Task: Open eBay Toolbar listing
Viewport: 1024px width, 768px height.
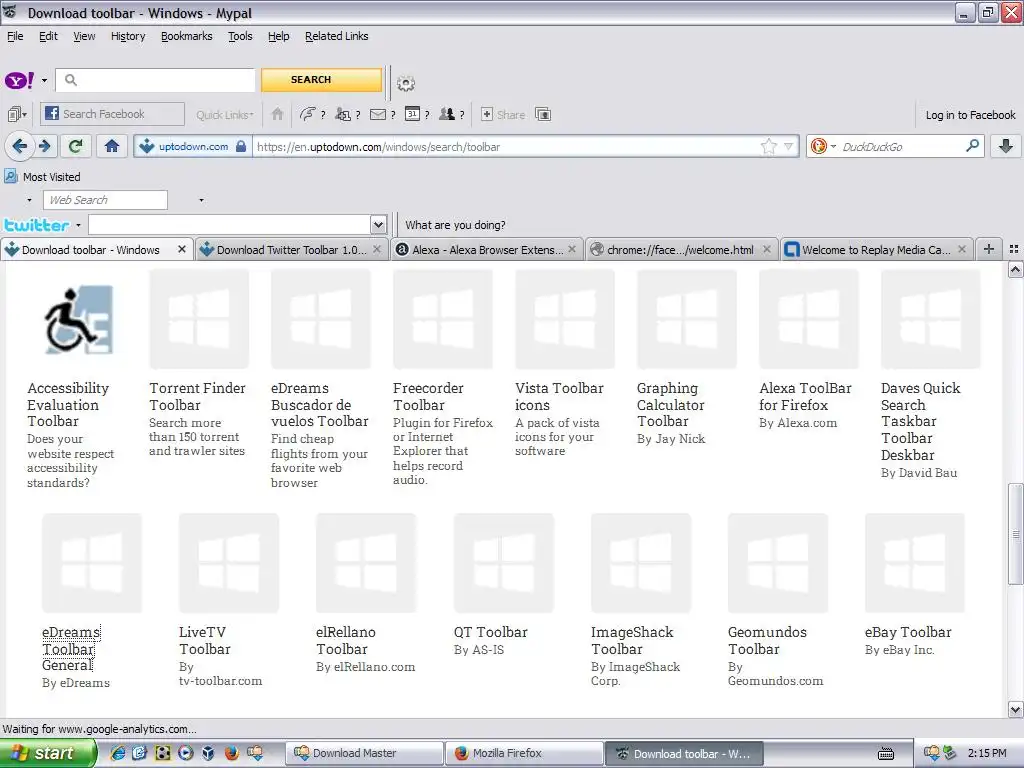Action: 908,632
